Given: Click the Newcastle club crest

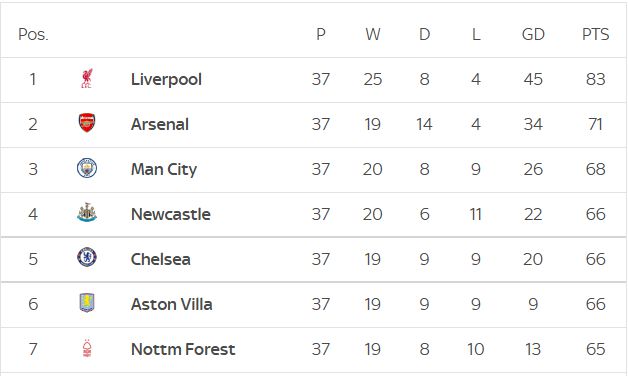Looking at the screenshot, I should pyautogui.click(x=87, y=213).
